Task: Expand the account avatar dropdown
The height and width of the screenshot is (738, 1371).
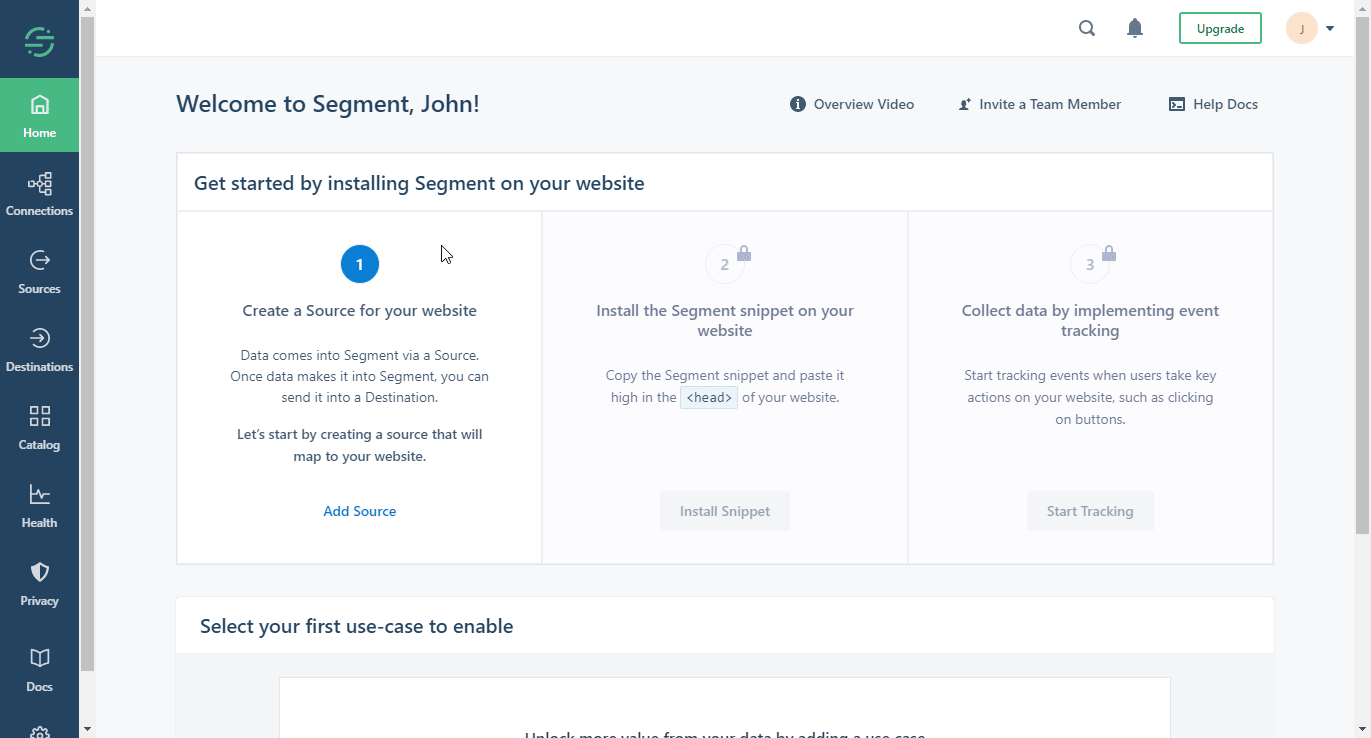Action: (1310, 28)
